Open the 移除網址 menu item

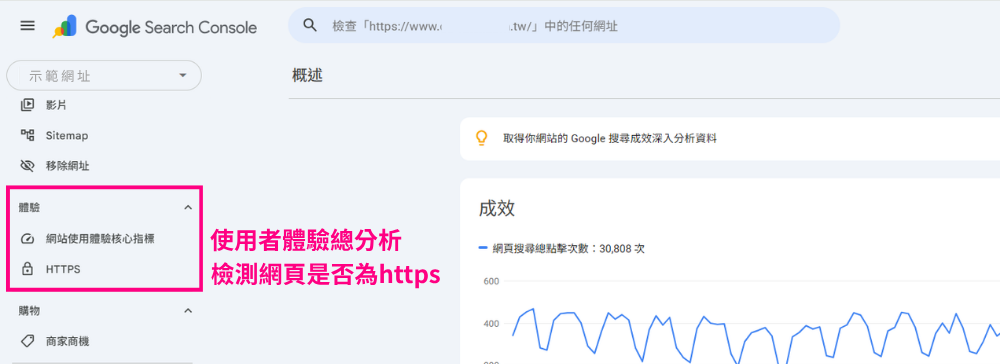(x=68, y=166)
